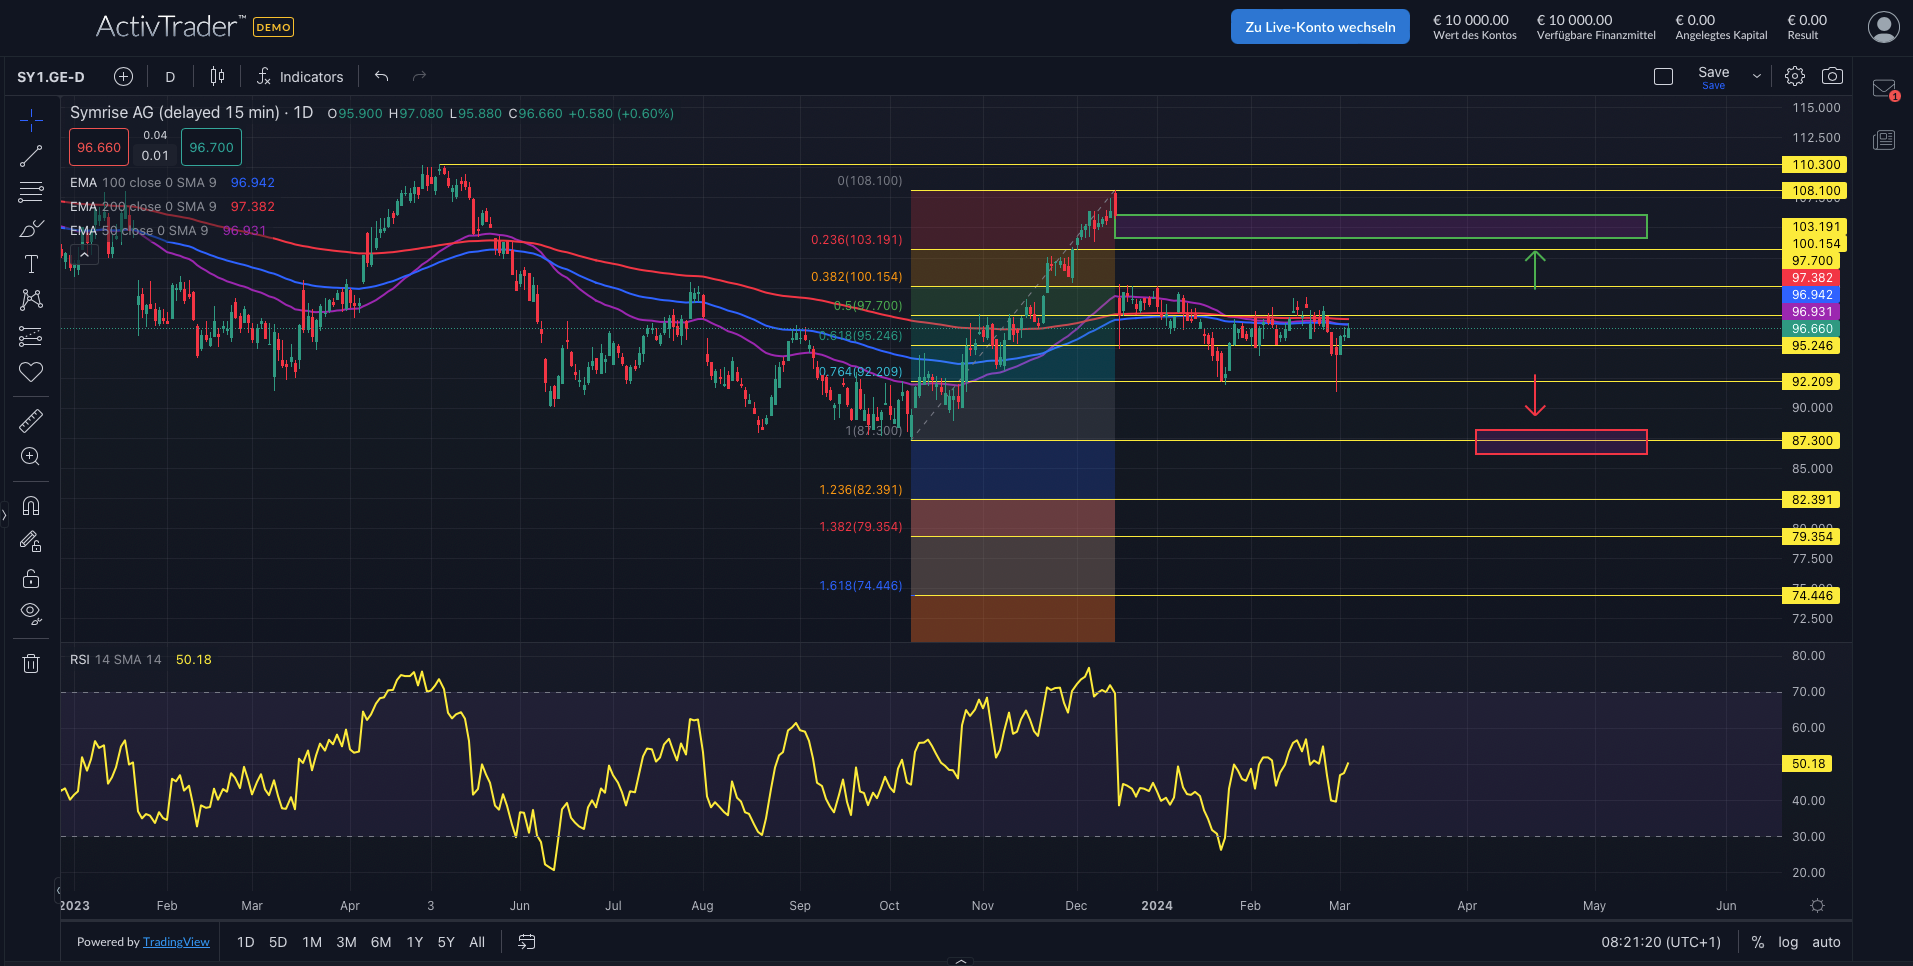Screen dimensions: 1913x966
Task: Click the zoom in tool
Action: point(31,457)
